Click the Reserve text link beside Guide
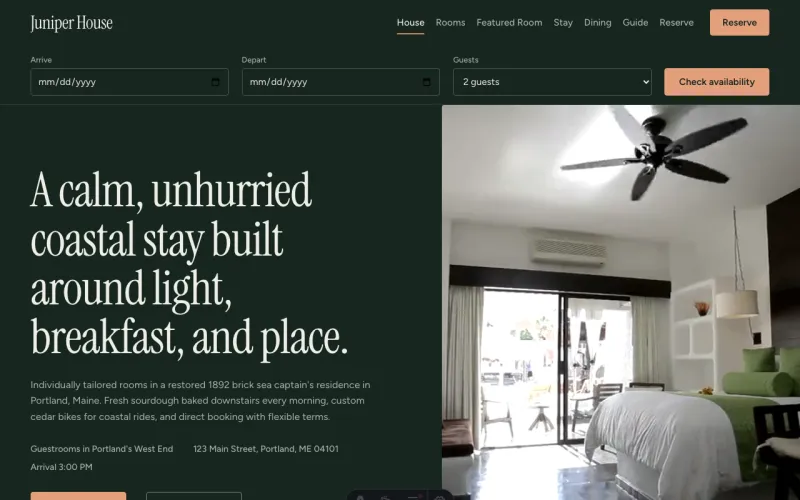 point(677,22)
